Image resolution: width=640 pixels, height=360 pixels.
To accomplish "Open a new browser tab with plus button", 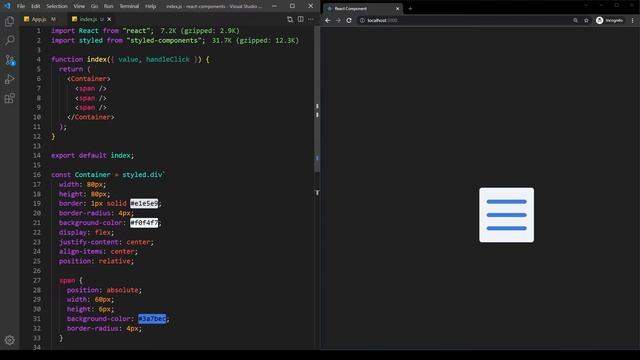I will coord(410,9).
